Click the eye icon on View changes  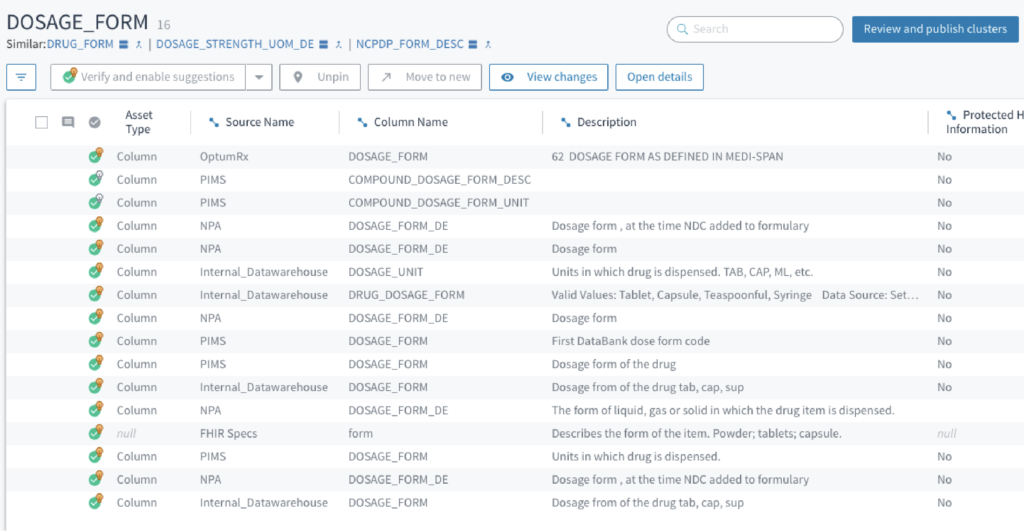tap(507, 77)
